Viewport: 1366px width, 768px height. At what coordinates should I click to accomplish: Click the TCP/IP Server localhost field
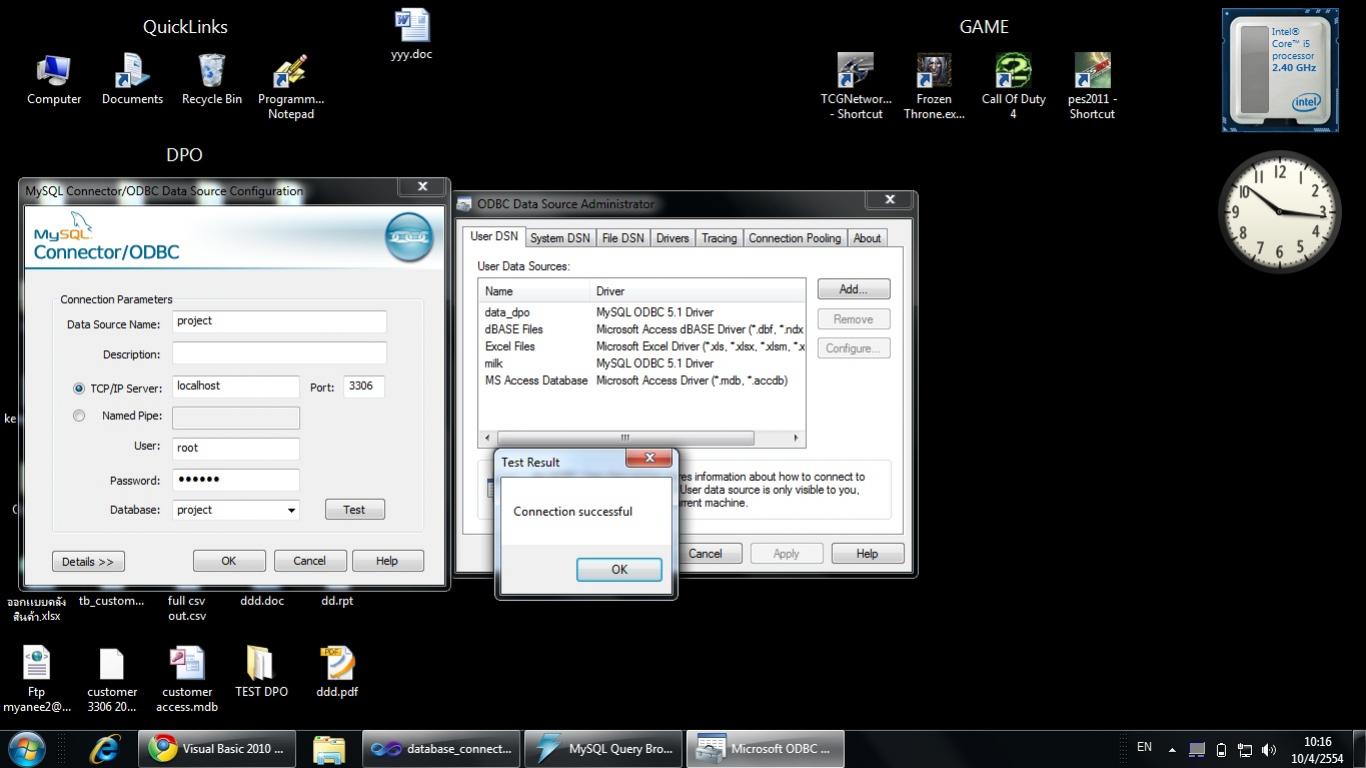coord(236,386)
